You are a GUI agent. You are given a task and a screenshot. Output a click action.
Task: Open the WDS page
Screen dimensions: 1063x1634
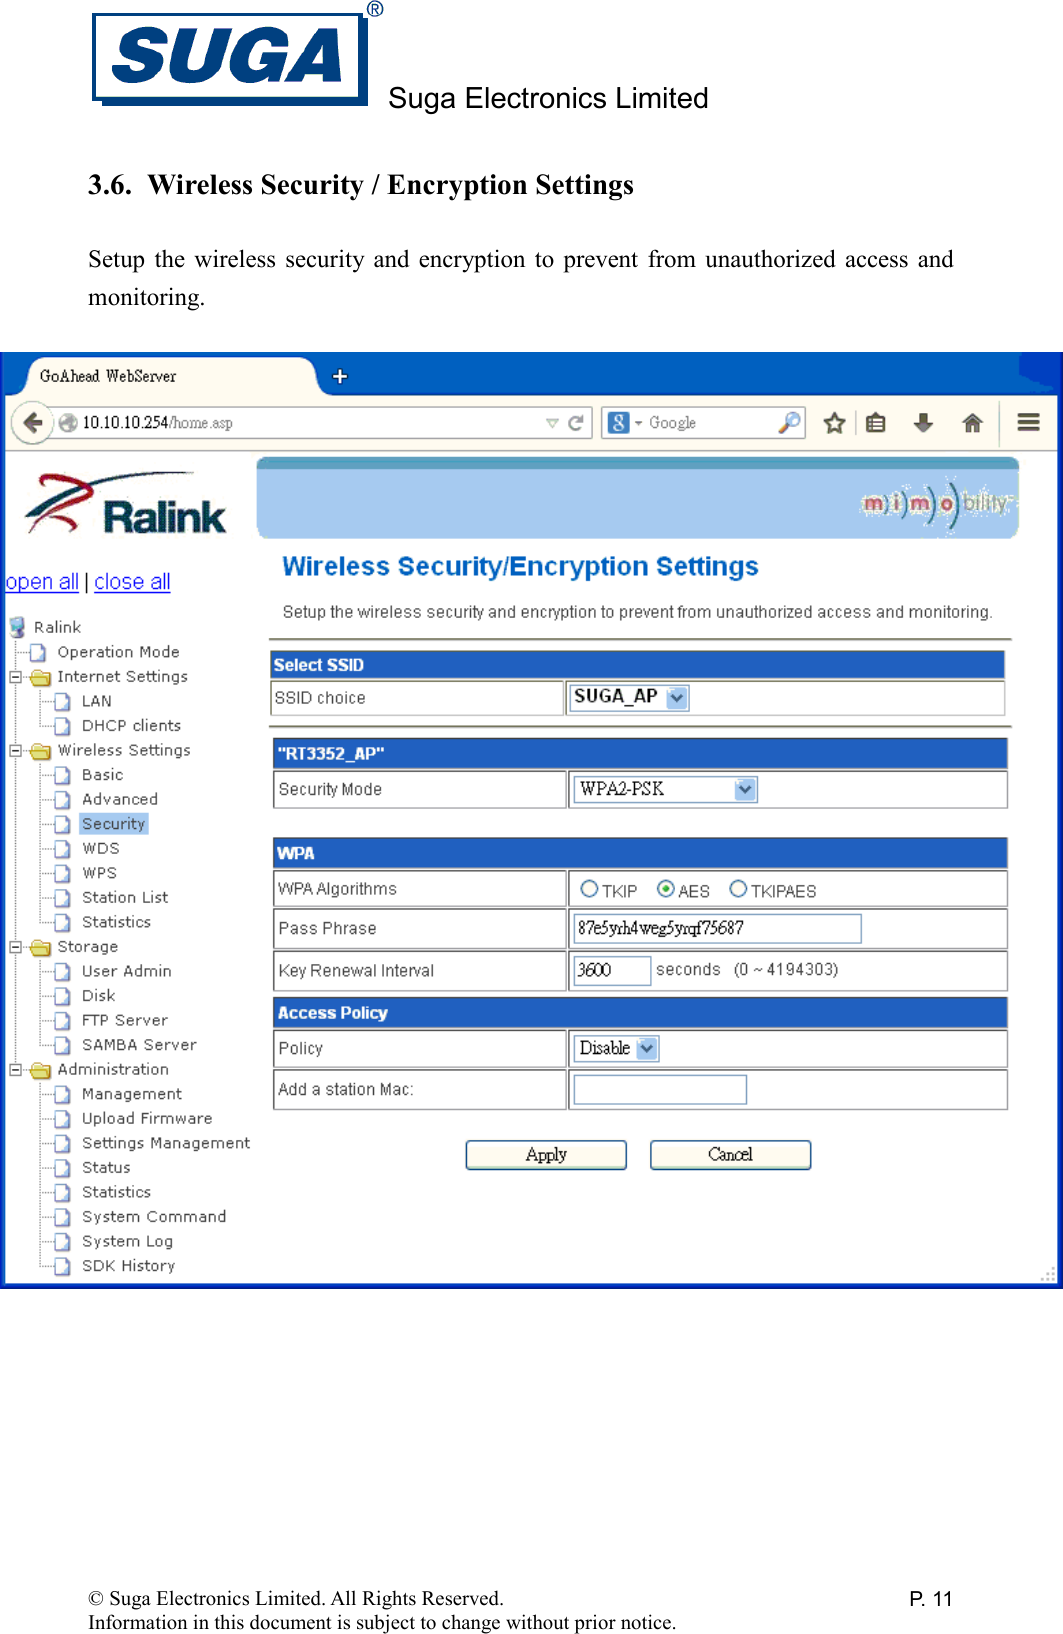101,848
